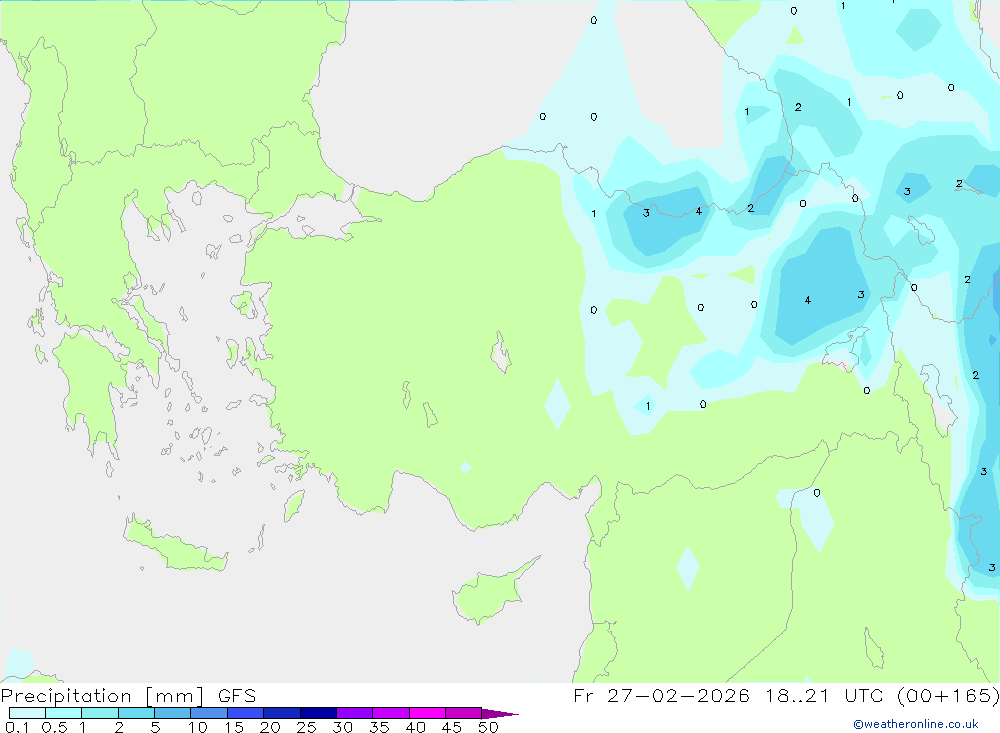Click the '0.1' legend scale label
This screenshot has width=1000, height=733.
point(17,727)
